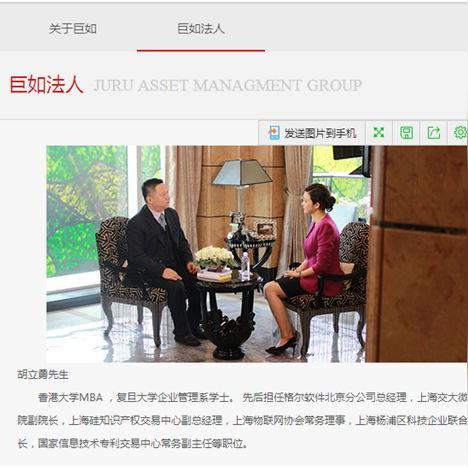Click the JURU ASSET MANAGMENT GROUP subtitle
The image size is (468, 468).
coord(228,85)
